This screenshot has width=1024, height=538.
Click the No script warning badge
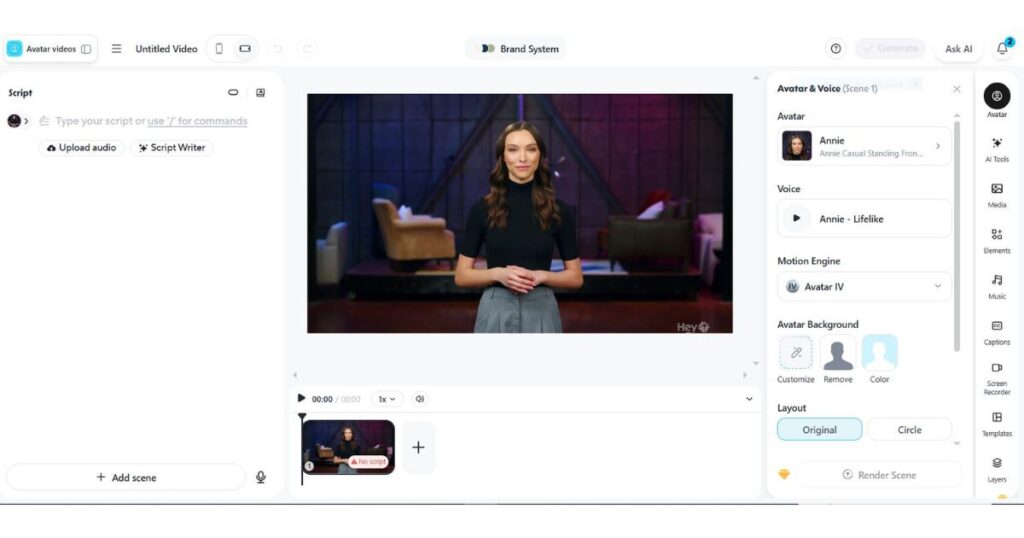(368, 462)
